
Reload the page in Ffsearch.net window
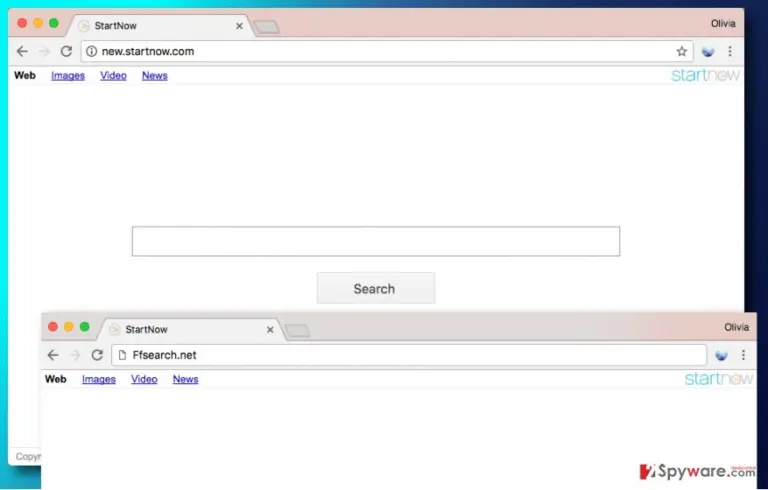97,355
